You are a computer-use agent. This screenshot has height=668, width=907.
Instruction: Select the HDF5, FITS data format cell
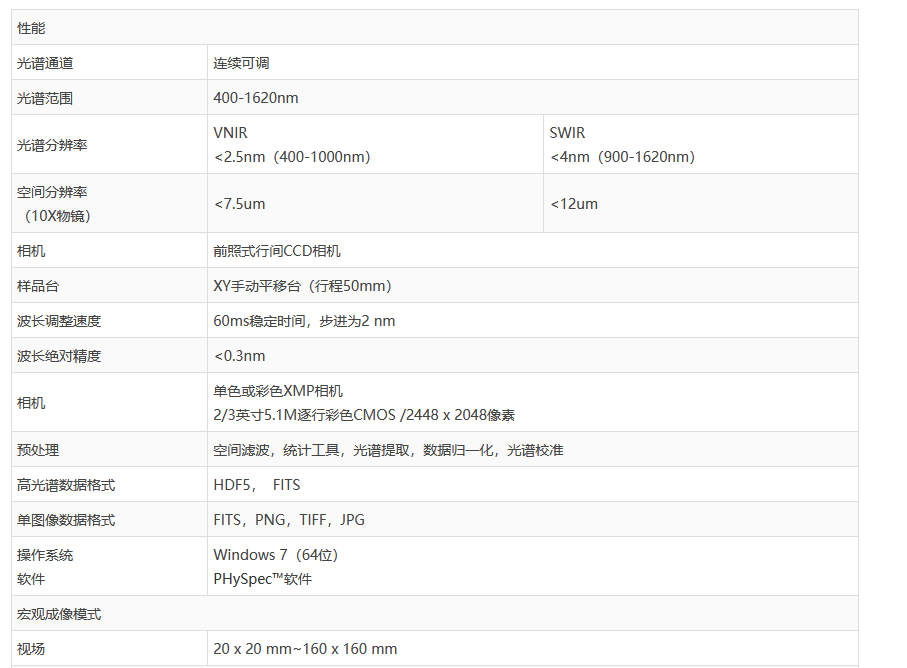(x=257, y=485)
